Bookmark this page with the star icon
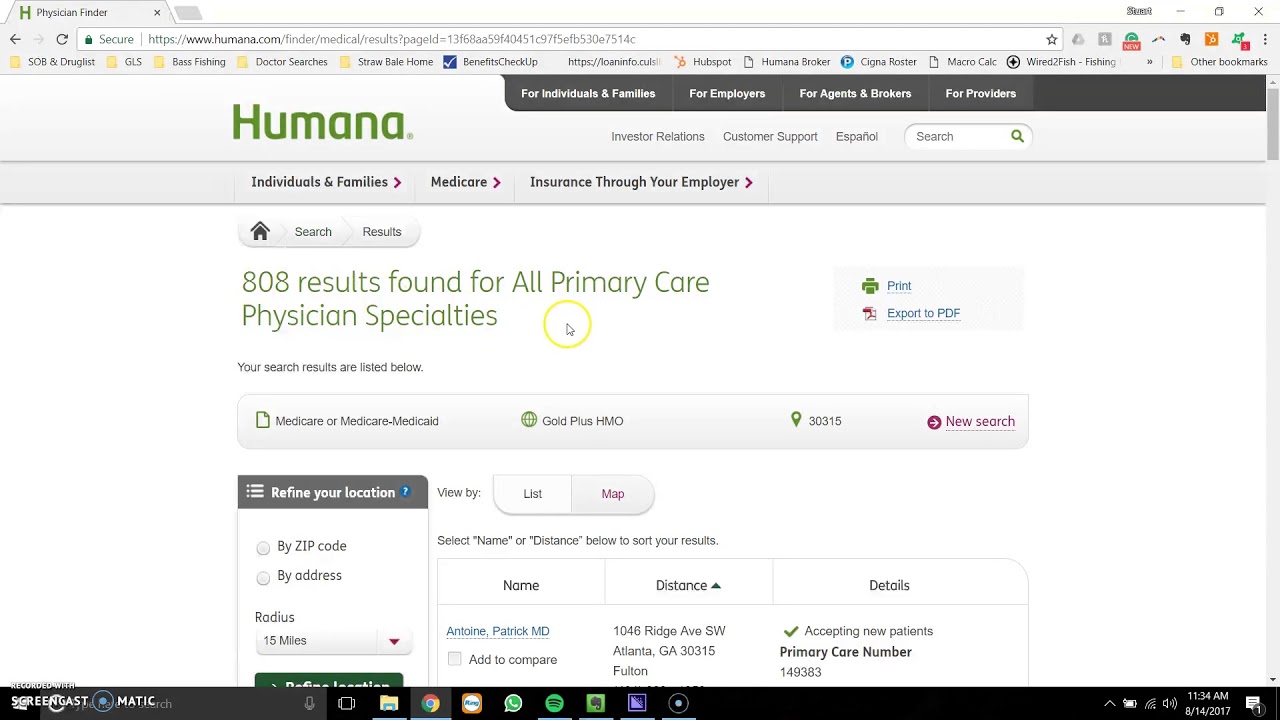Screen dimensions: 1280x720 click(x=1052, y=39)
